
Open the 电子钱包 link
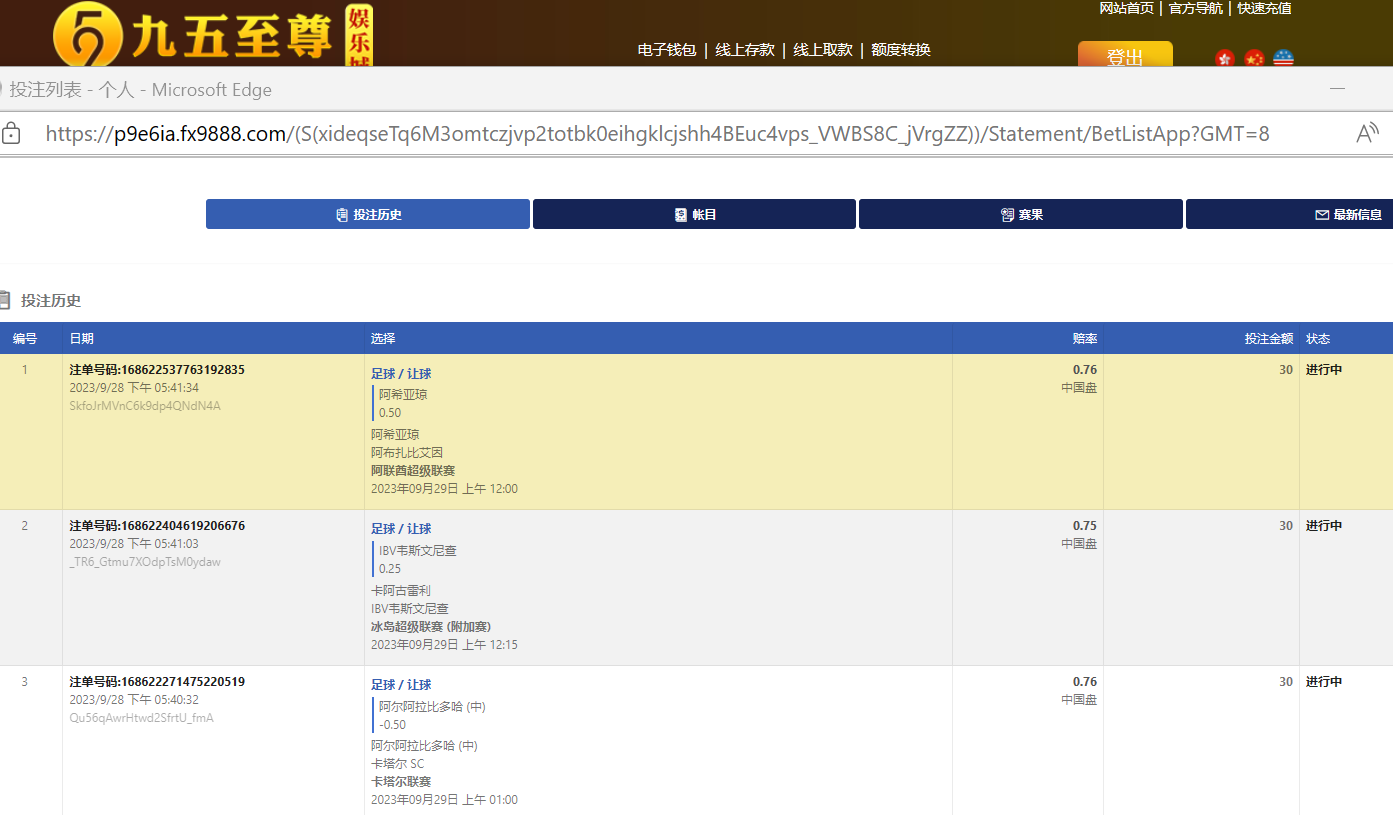[666, 49]
